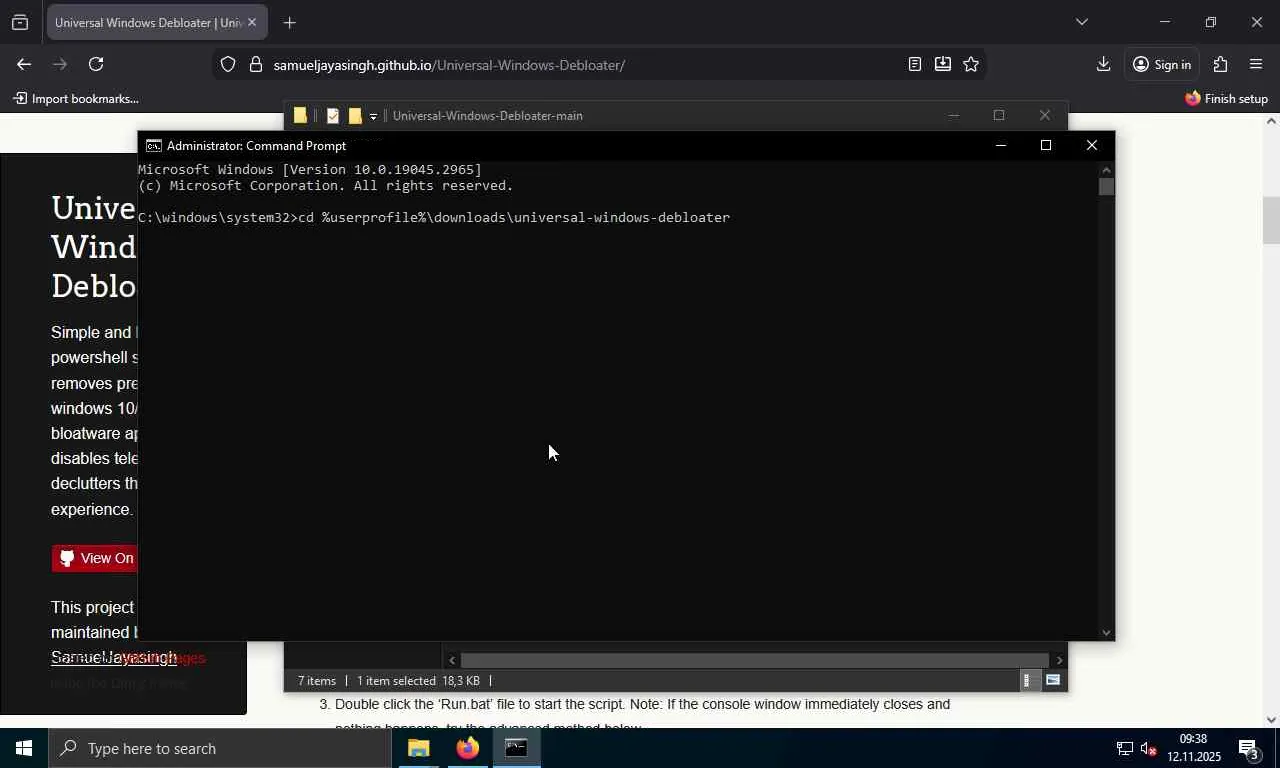Open the Firefox downloads panel

[x=1103, y=64]
